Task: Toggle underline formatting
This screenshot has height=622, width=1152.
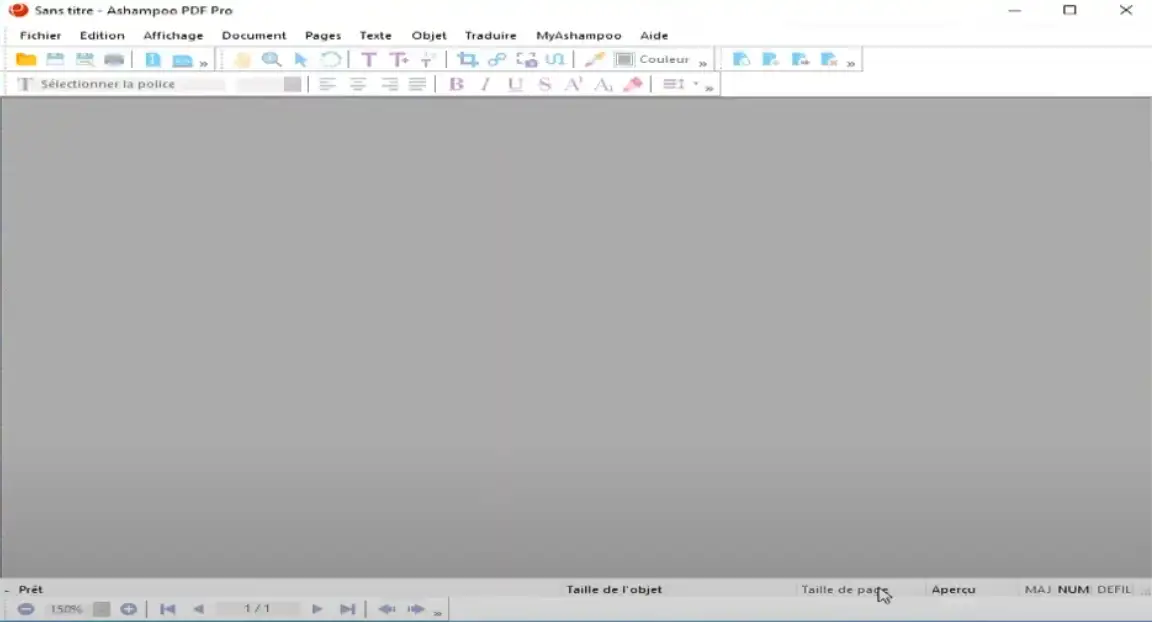Action: click(x=515, y=85)
